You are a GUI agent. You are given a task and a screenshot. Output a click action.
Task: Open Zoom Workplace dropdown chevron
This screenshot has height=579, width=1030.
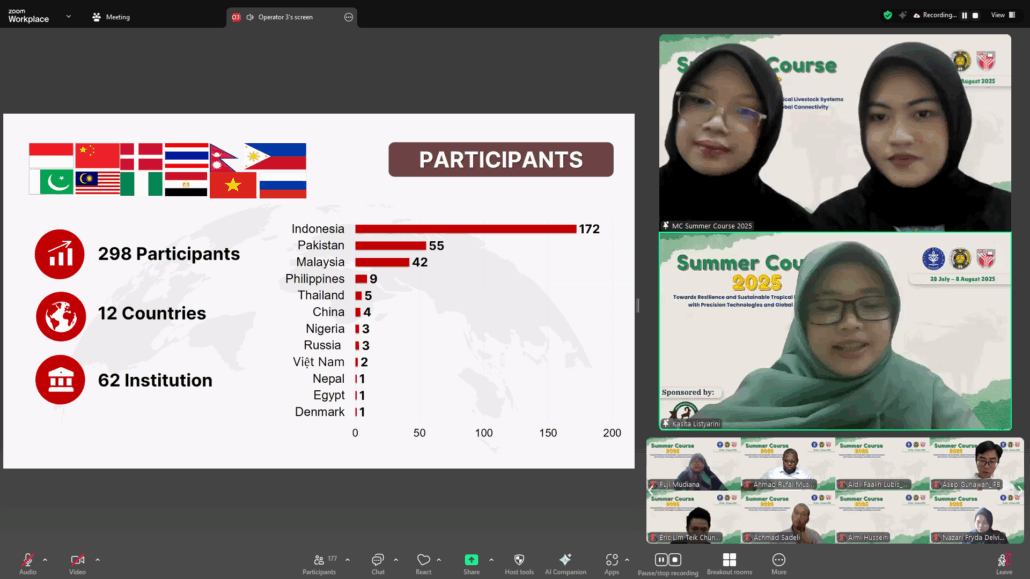pos(68,16)
